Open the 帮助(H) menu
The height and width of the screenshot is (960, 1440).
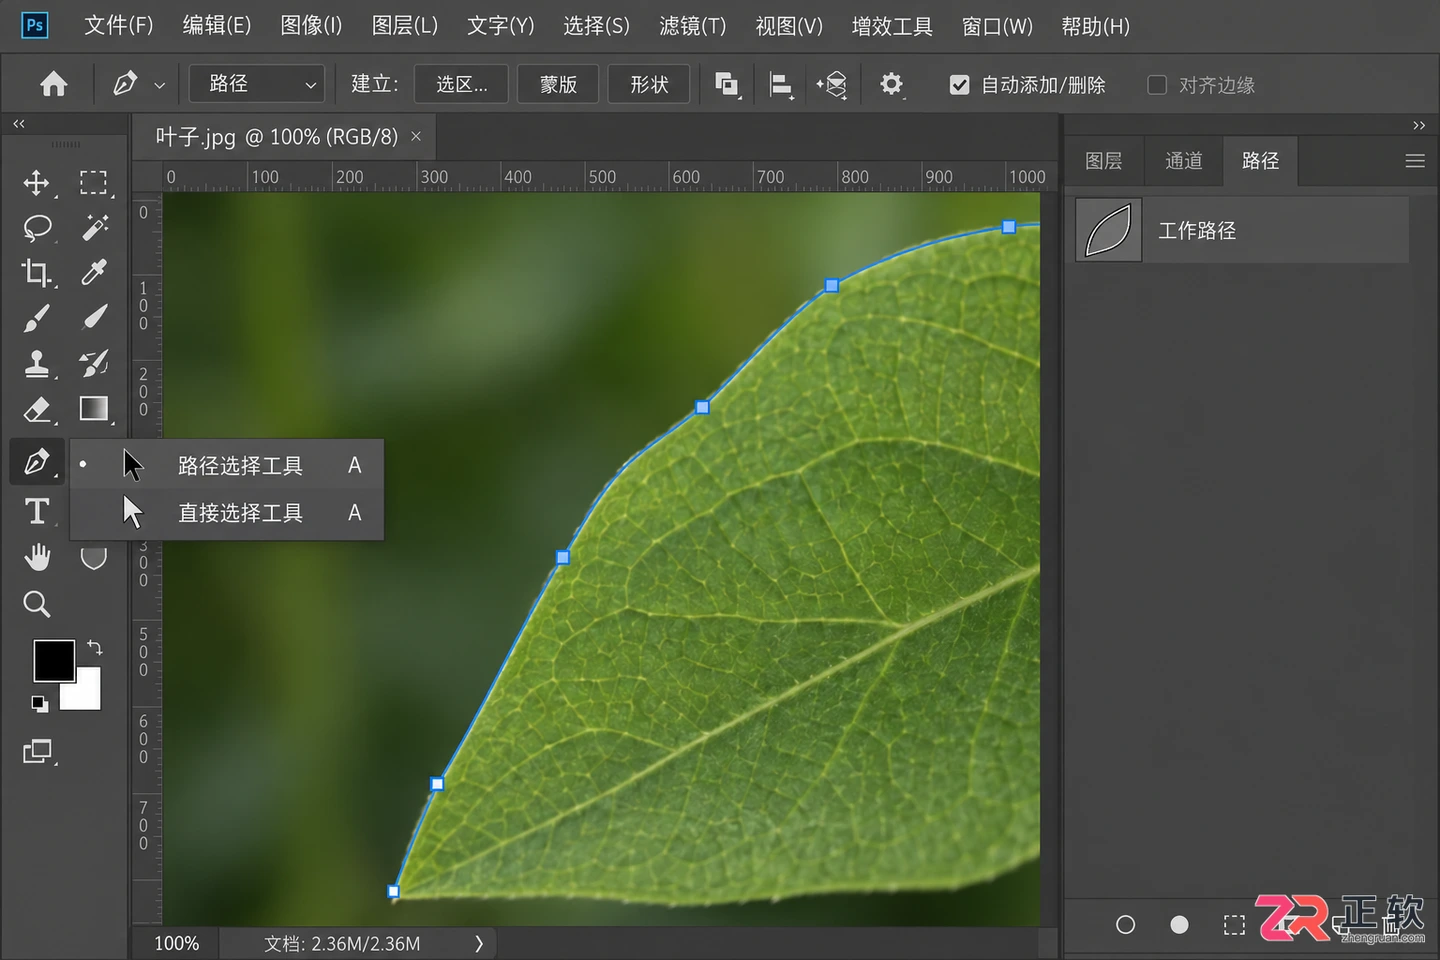click(x=1095, y=26)
